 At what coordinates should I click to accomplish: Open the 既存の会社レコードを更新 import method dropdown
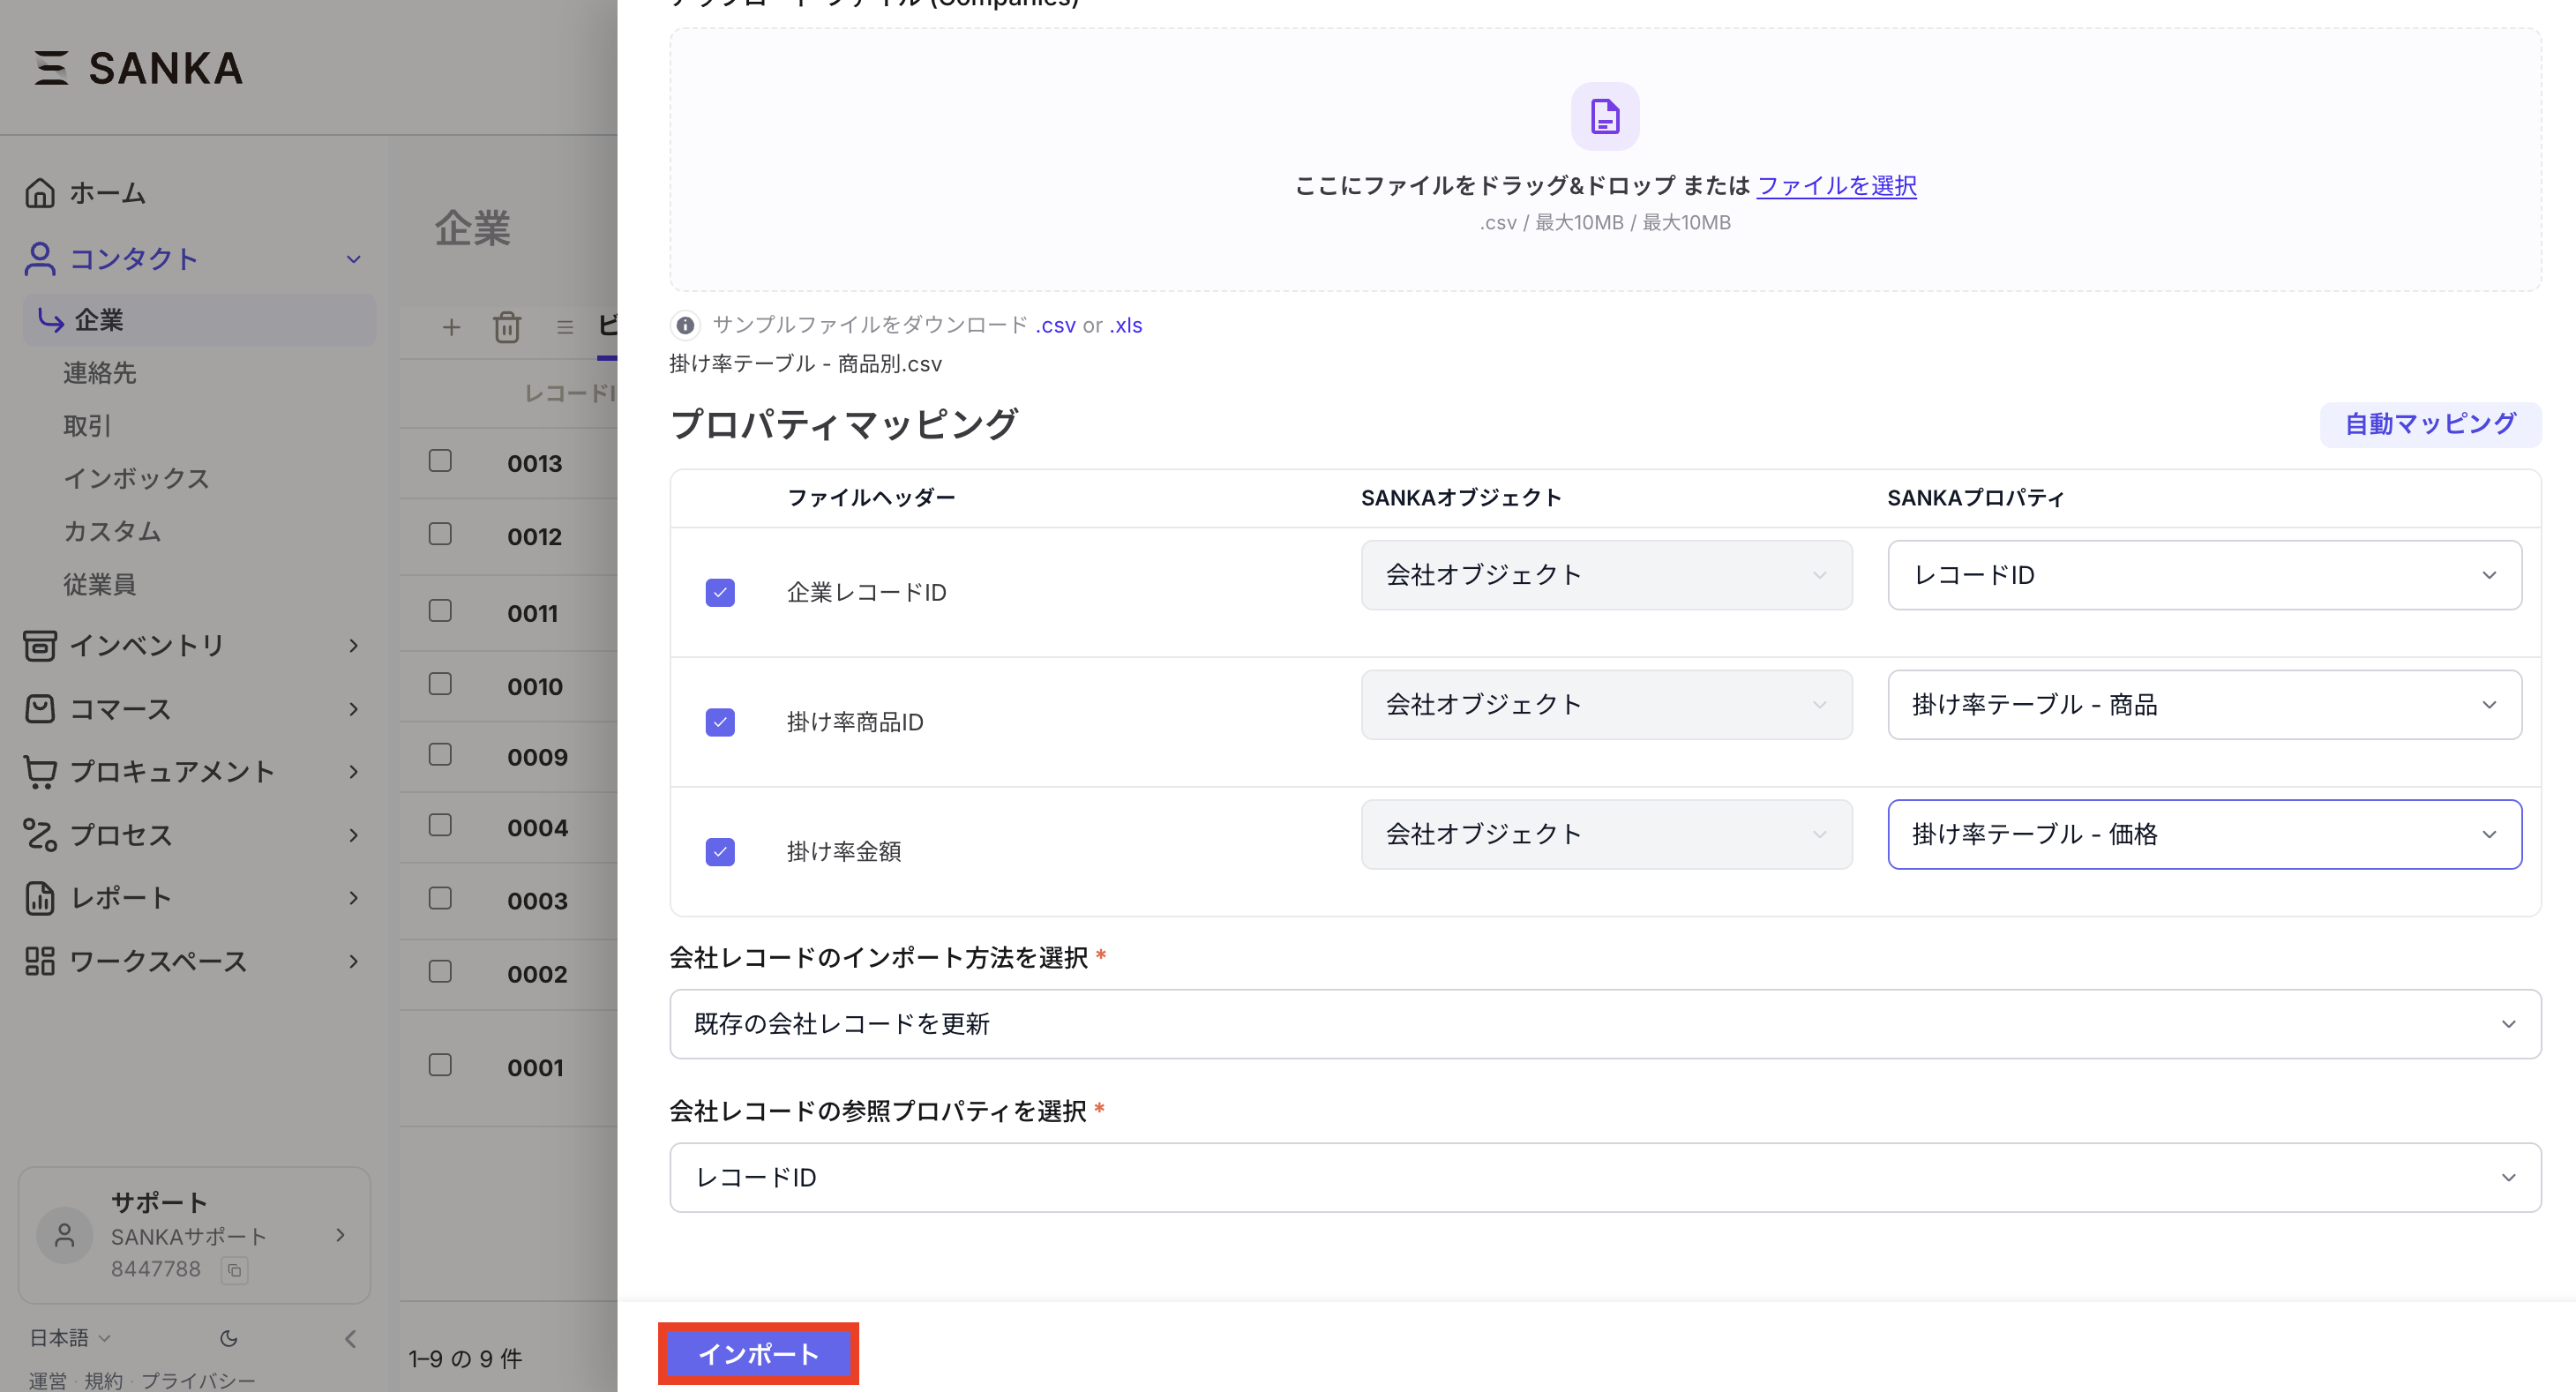[x=1604, y=1023]
